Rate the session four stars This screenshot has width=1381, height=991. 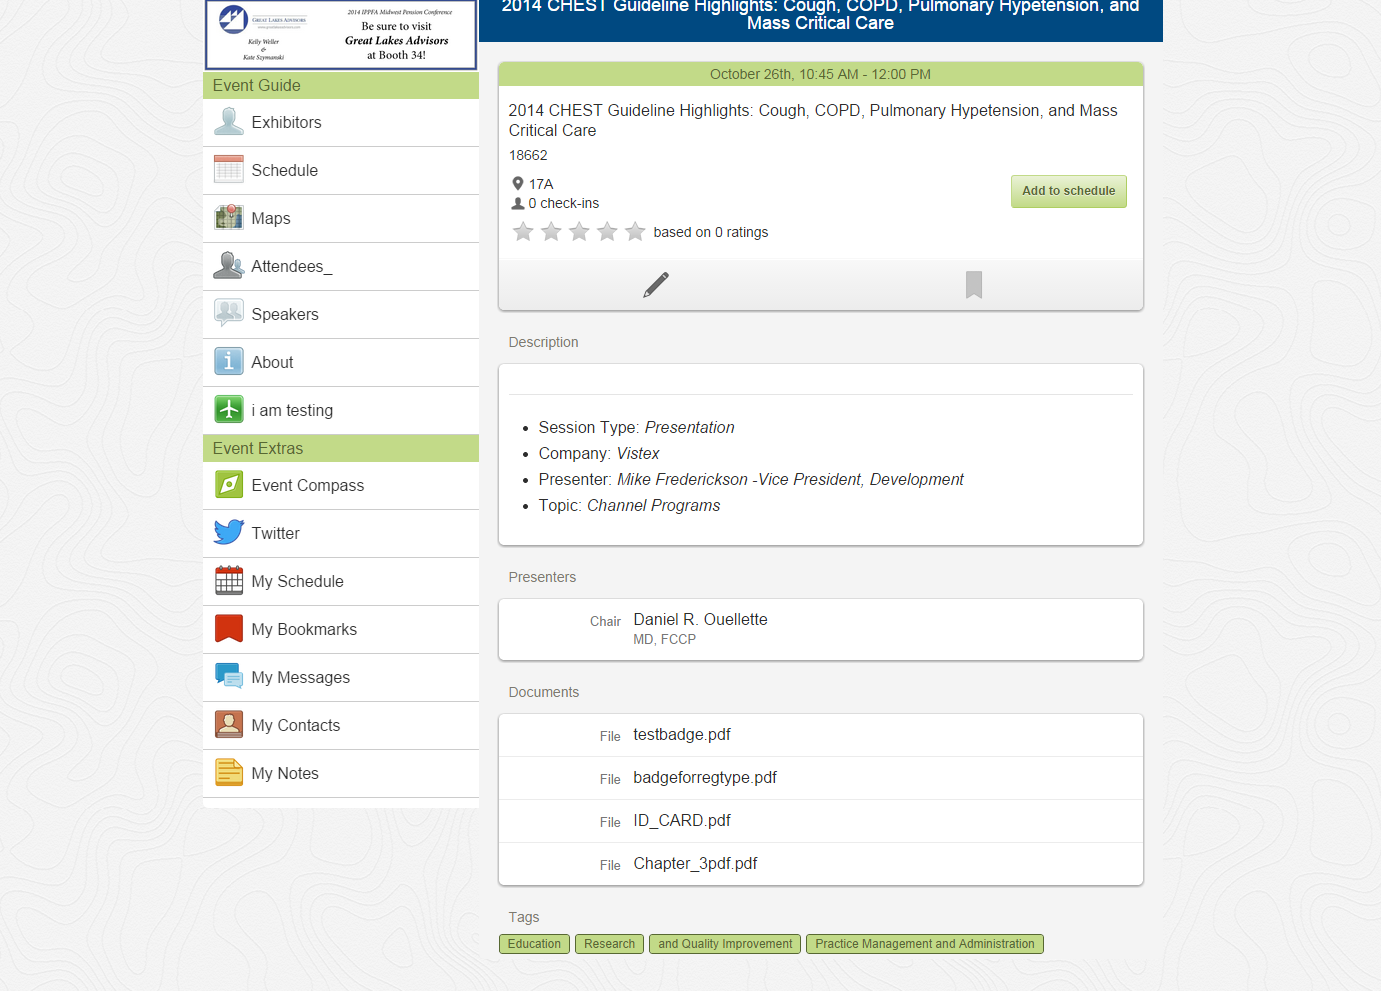click(607, 232)
